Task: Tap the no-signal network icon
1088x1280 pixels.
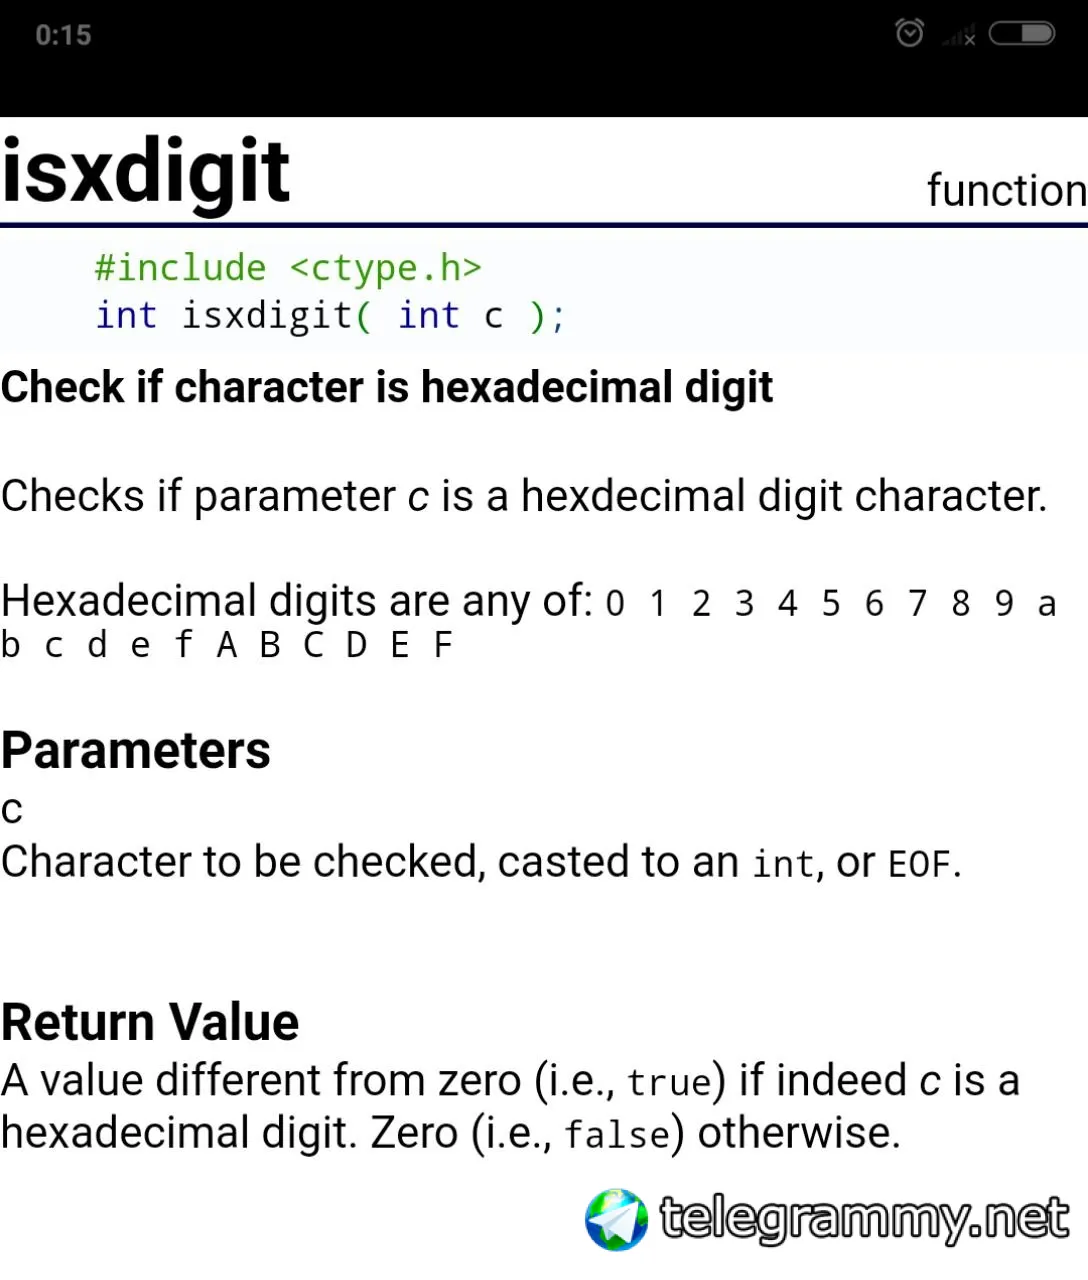Action: [x=959, y=36]
